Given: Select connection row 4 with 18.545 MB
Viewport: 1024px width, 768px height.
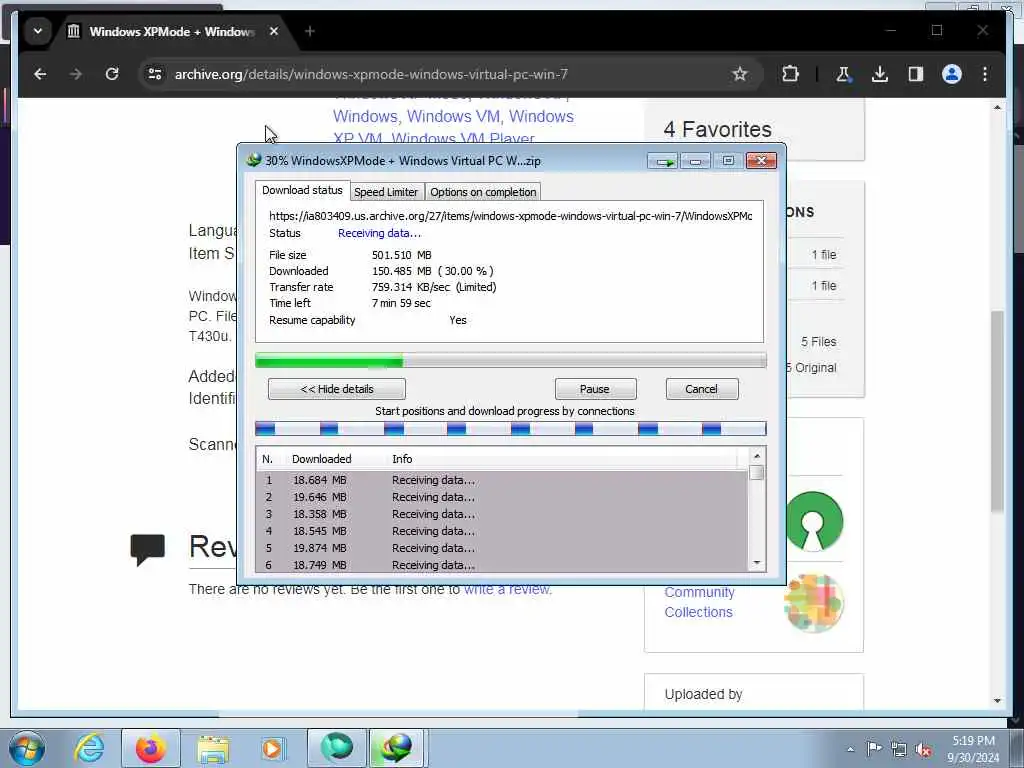Looking at the screenshot, I should click(502, 531).
